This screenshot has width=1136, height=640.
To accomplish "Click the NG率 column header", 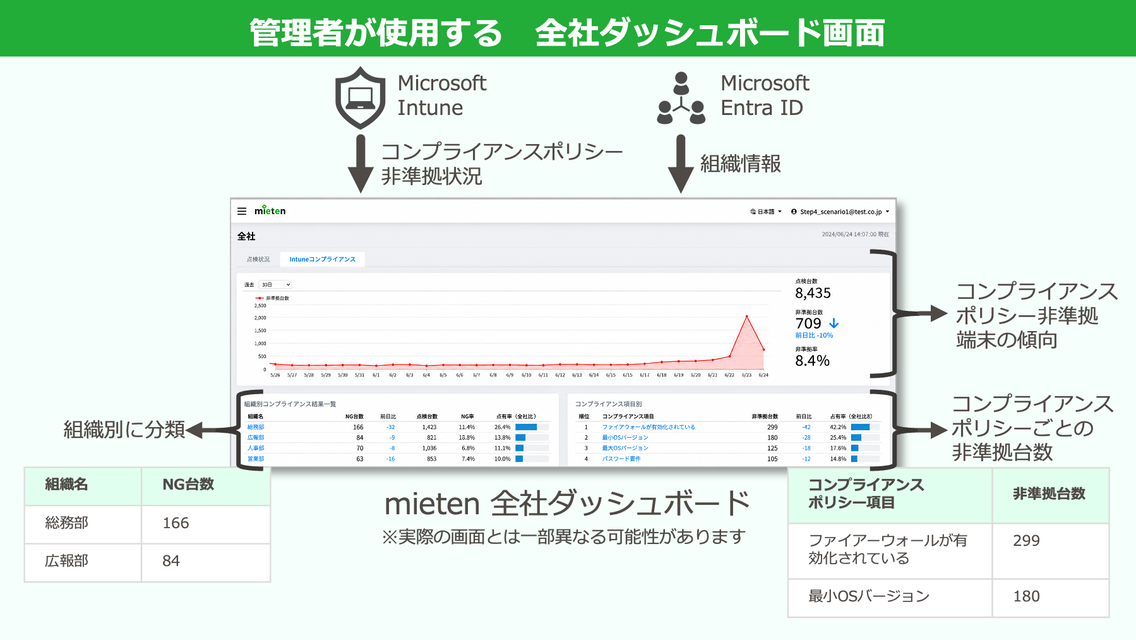I will (x=467, y=417).
